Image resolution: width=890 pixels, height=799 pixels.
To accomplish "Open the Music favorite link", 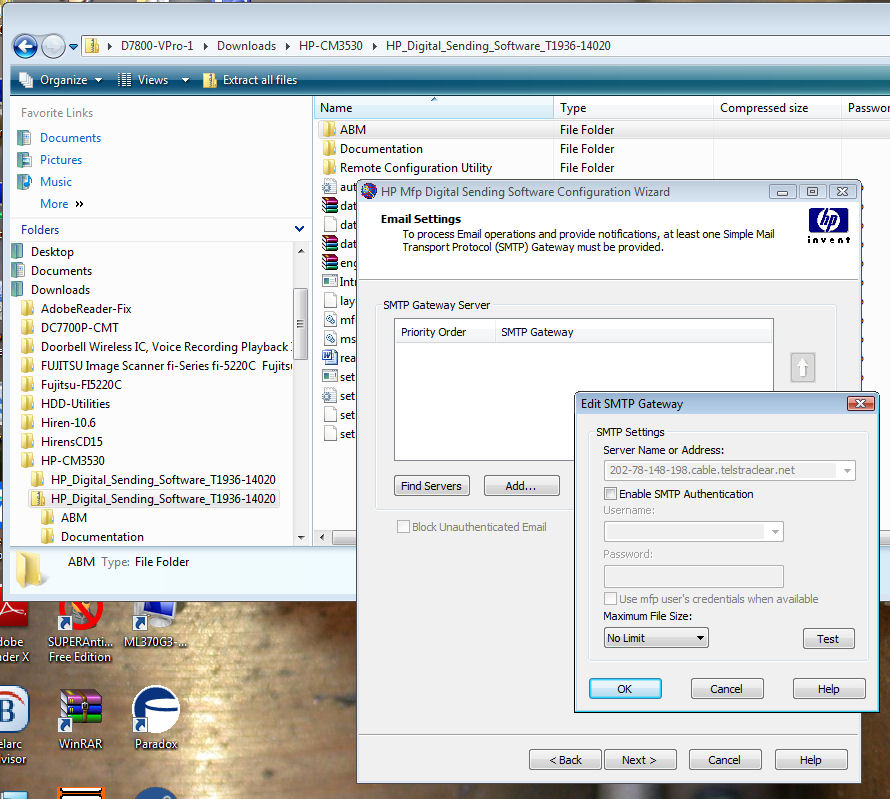I will point(55,182).
